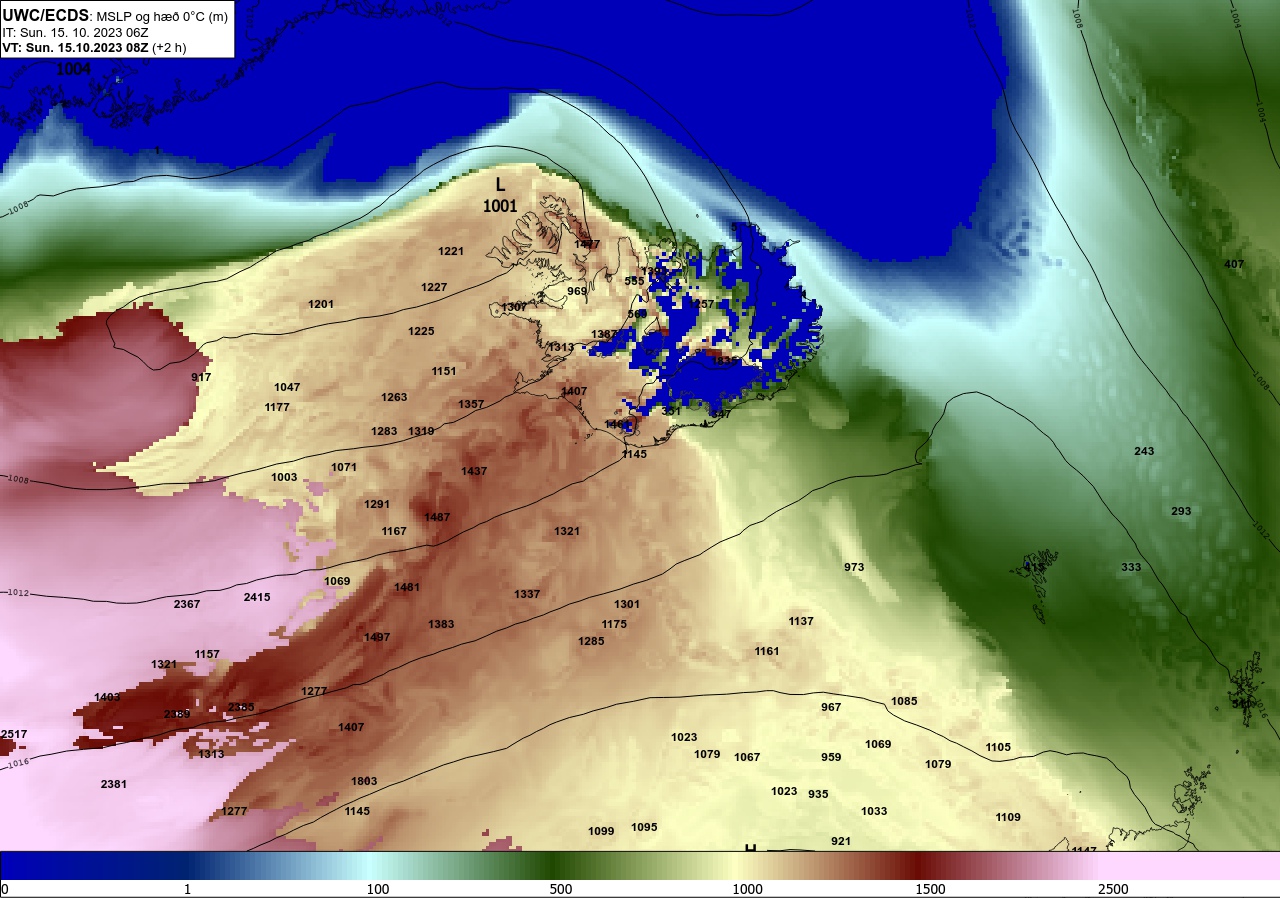Click the height value 1137
Image resolution: width=1280 pixels, height=898 pixels.
tap(801, 621)
